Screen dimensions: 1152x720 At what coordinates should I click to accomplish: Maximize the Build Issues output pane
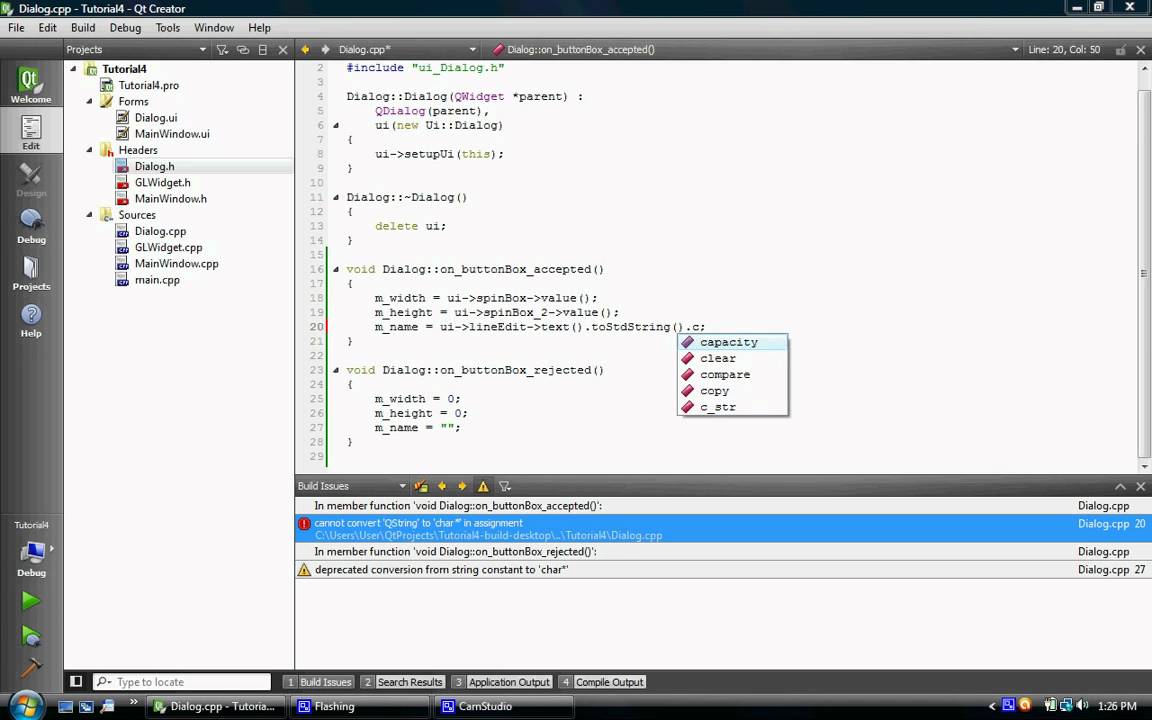1120,486
